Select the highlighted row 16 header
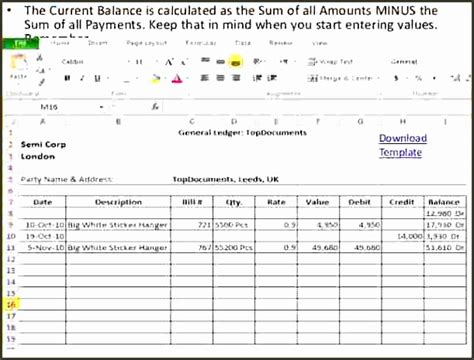Screen dimensions: 474x360 point(11,305)
